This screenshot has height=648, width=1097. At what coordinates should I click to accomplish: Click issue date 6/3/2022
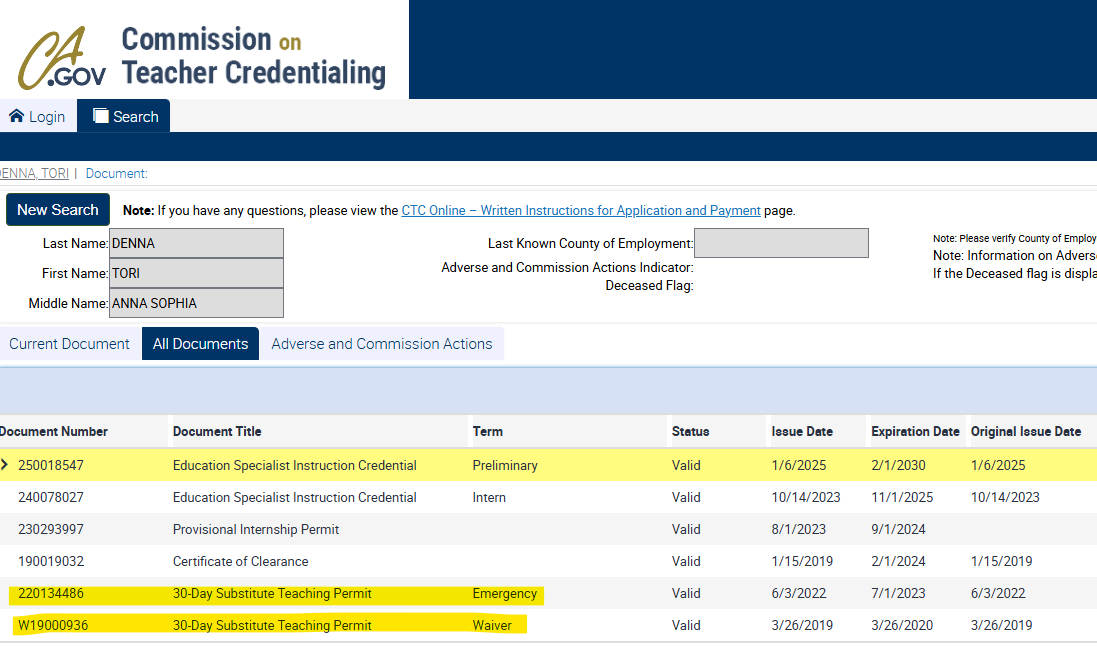coord(799,593)
